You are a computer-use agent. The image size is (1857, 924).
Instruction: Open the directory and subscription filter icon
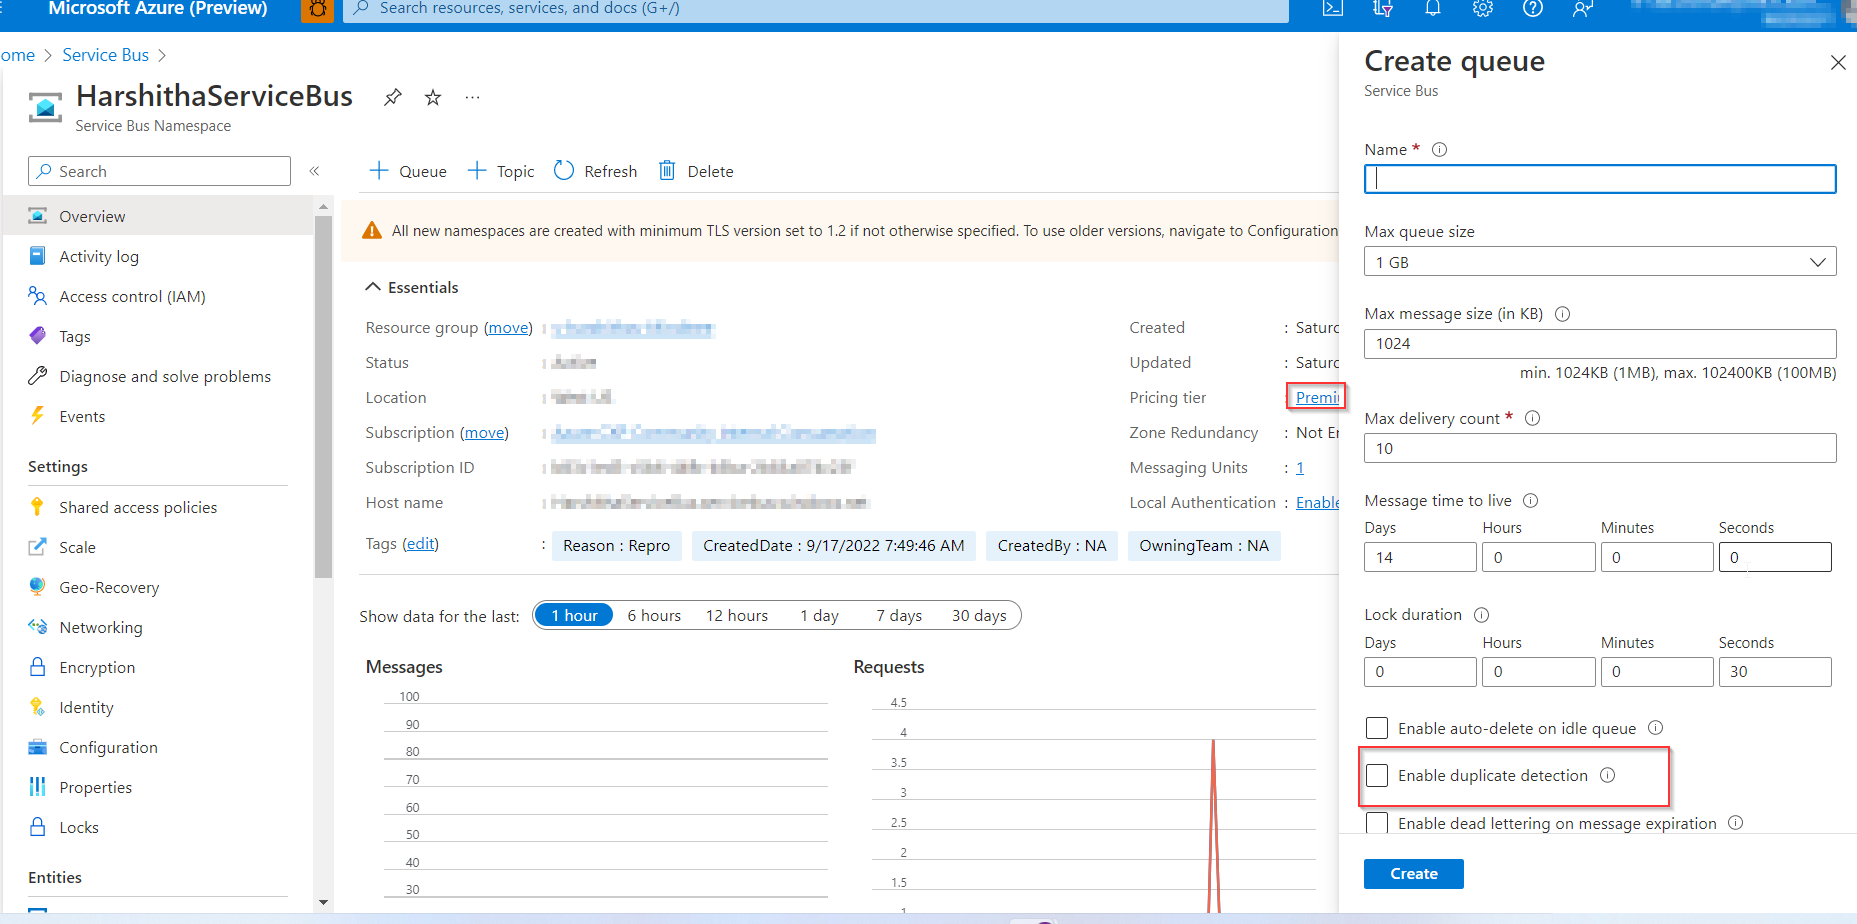[1383, 8]
